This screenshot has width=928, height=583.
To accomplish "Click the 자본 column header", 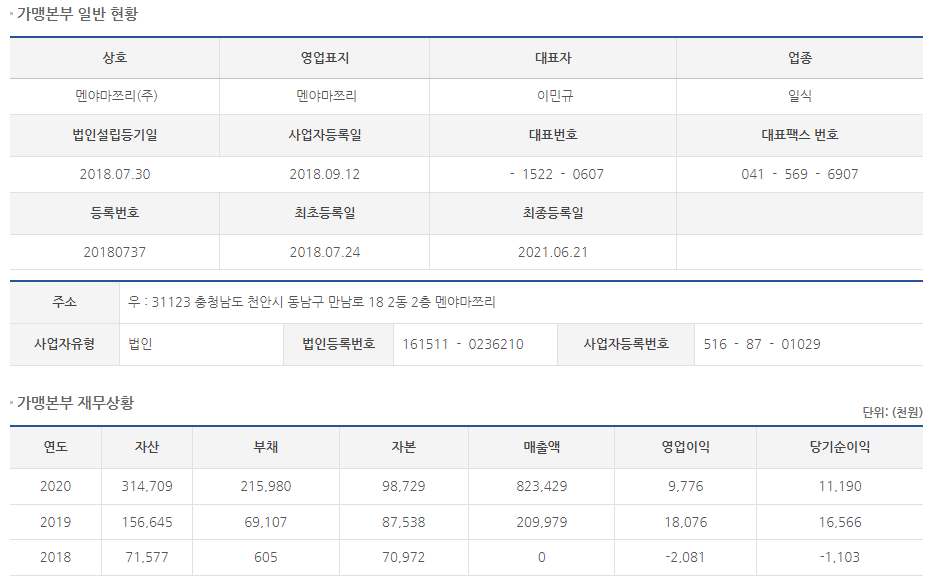I will pyautogui.click(x=404, y=447).
